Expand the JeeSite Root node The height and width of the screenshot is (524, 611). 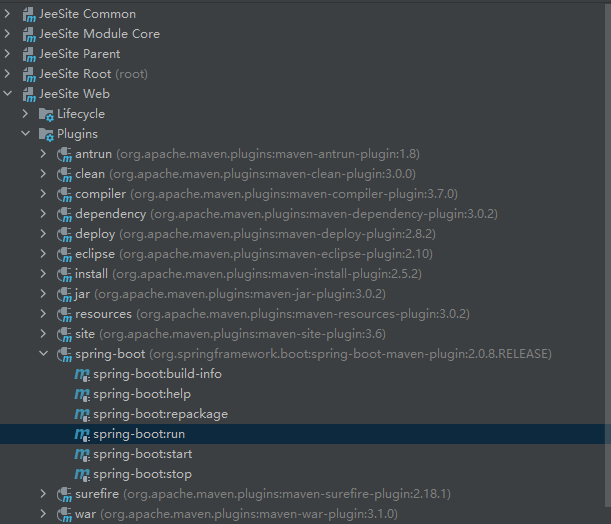[7, 74]
